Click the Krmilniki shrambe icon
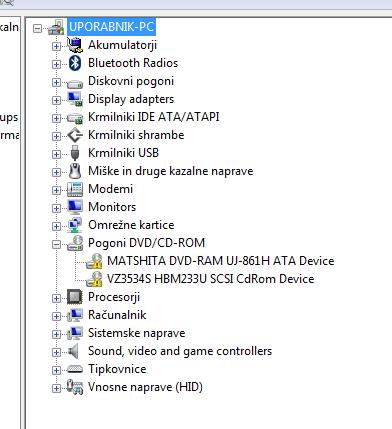The width and height of the screenshot is (392, 429). [75, 135]
